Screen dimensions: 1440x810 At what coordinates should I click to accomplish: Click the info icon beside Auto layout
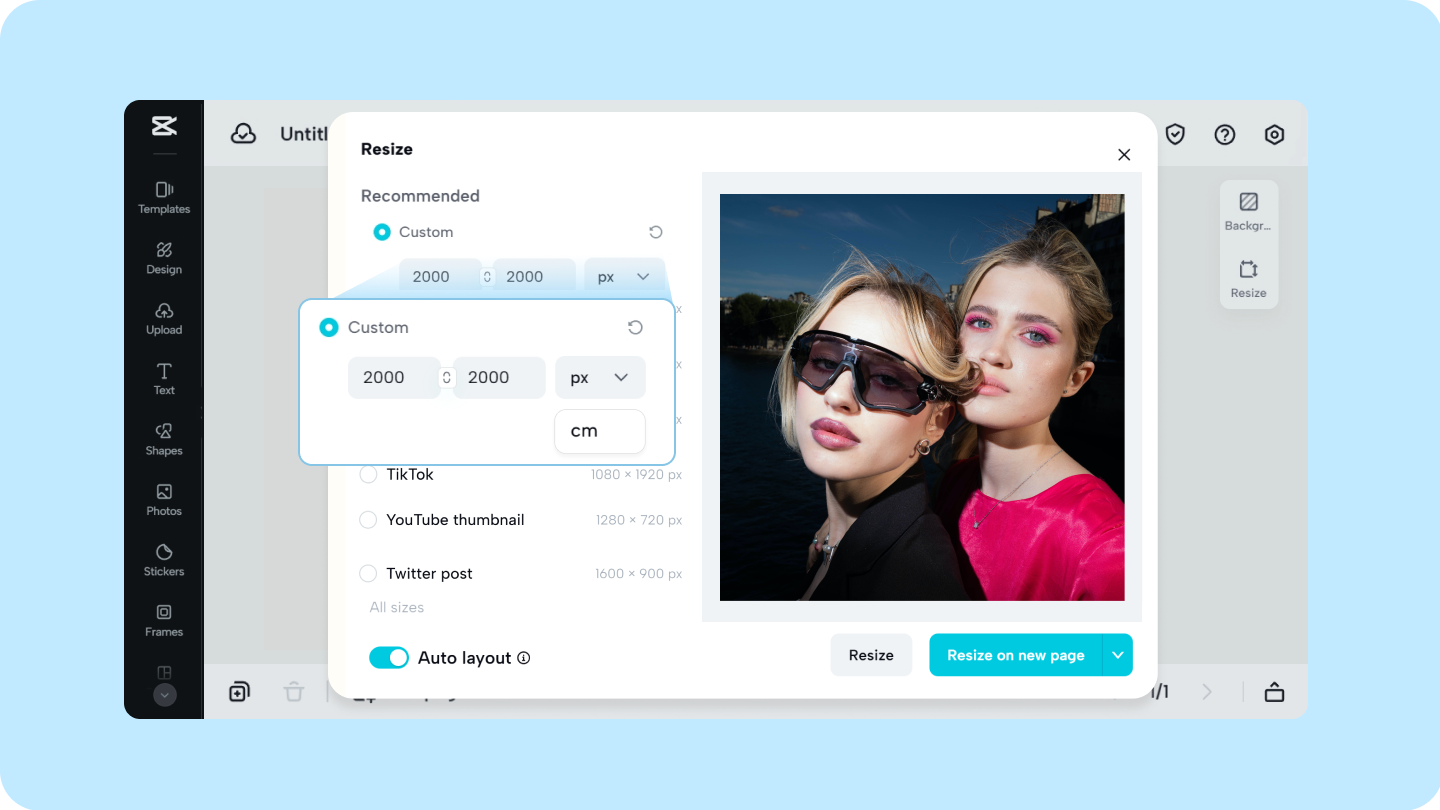coord(524,658)
